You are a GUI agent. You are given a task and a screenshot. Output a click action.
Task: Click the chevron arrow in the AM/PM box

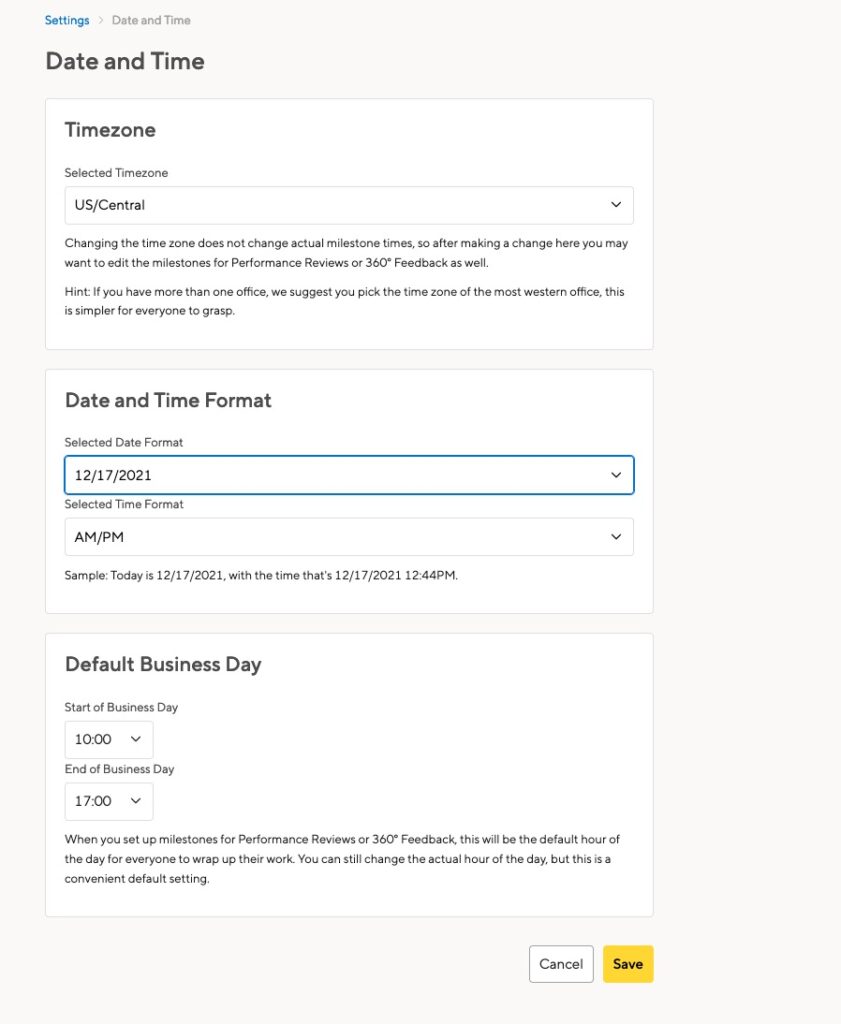pos(616,537)
